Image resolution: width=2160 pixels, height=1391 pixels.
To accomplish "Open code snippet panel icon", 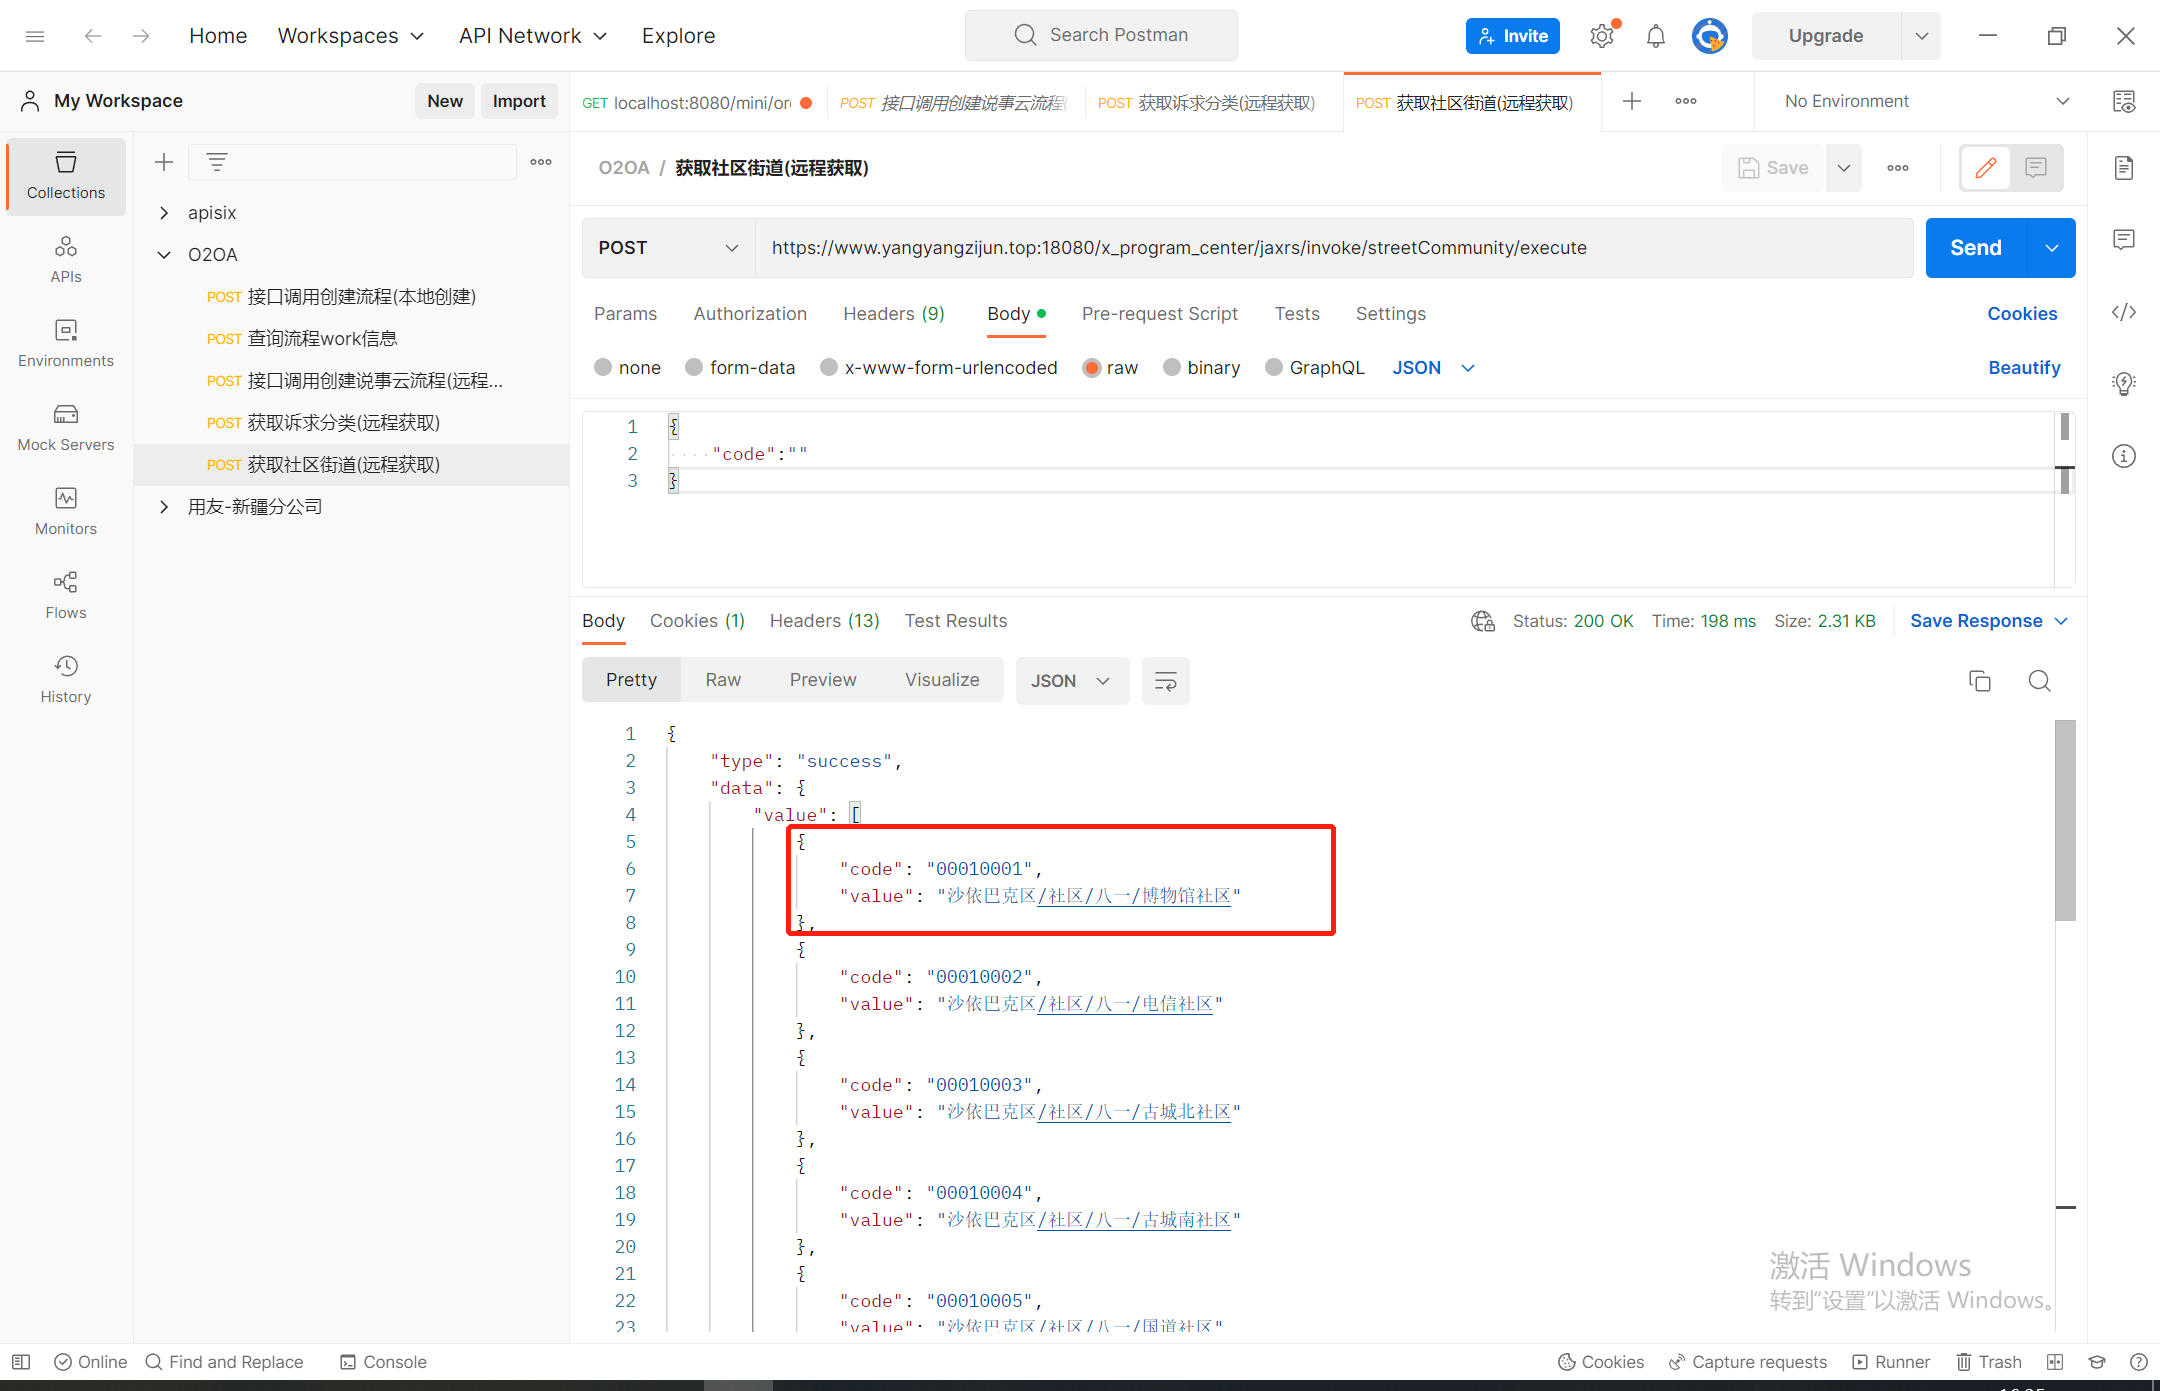I will [x=2124, y=313].
